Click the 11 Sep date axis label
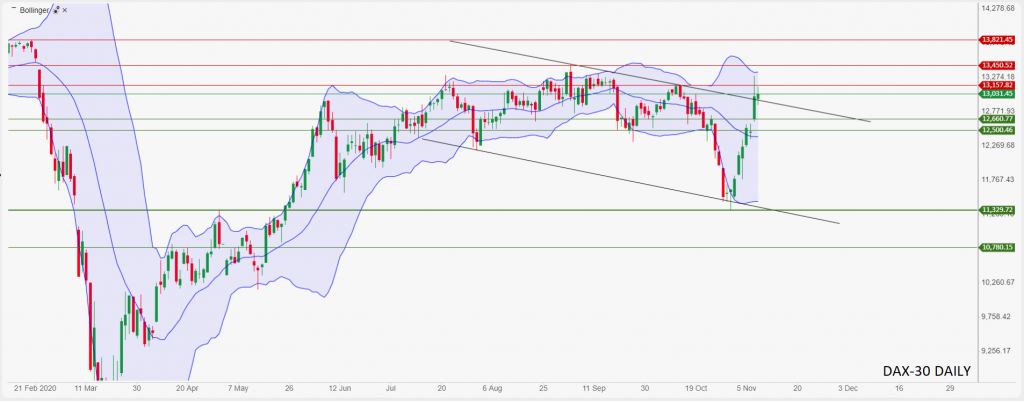The width and height of the screenshot is (1024, 401). point(594,387)
